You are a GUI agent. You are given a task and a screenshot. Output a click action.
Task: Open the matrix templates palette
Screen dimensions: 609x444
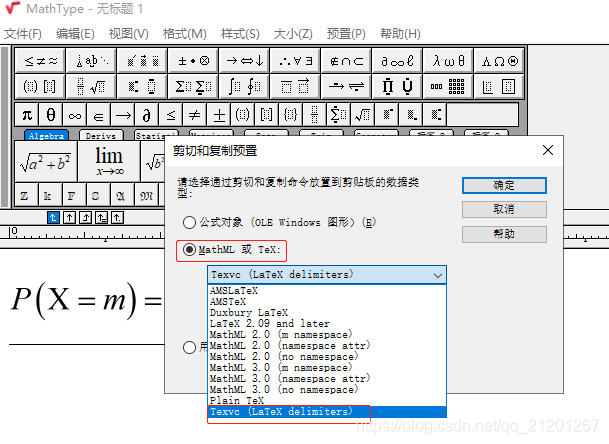[448, 86]
